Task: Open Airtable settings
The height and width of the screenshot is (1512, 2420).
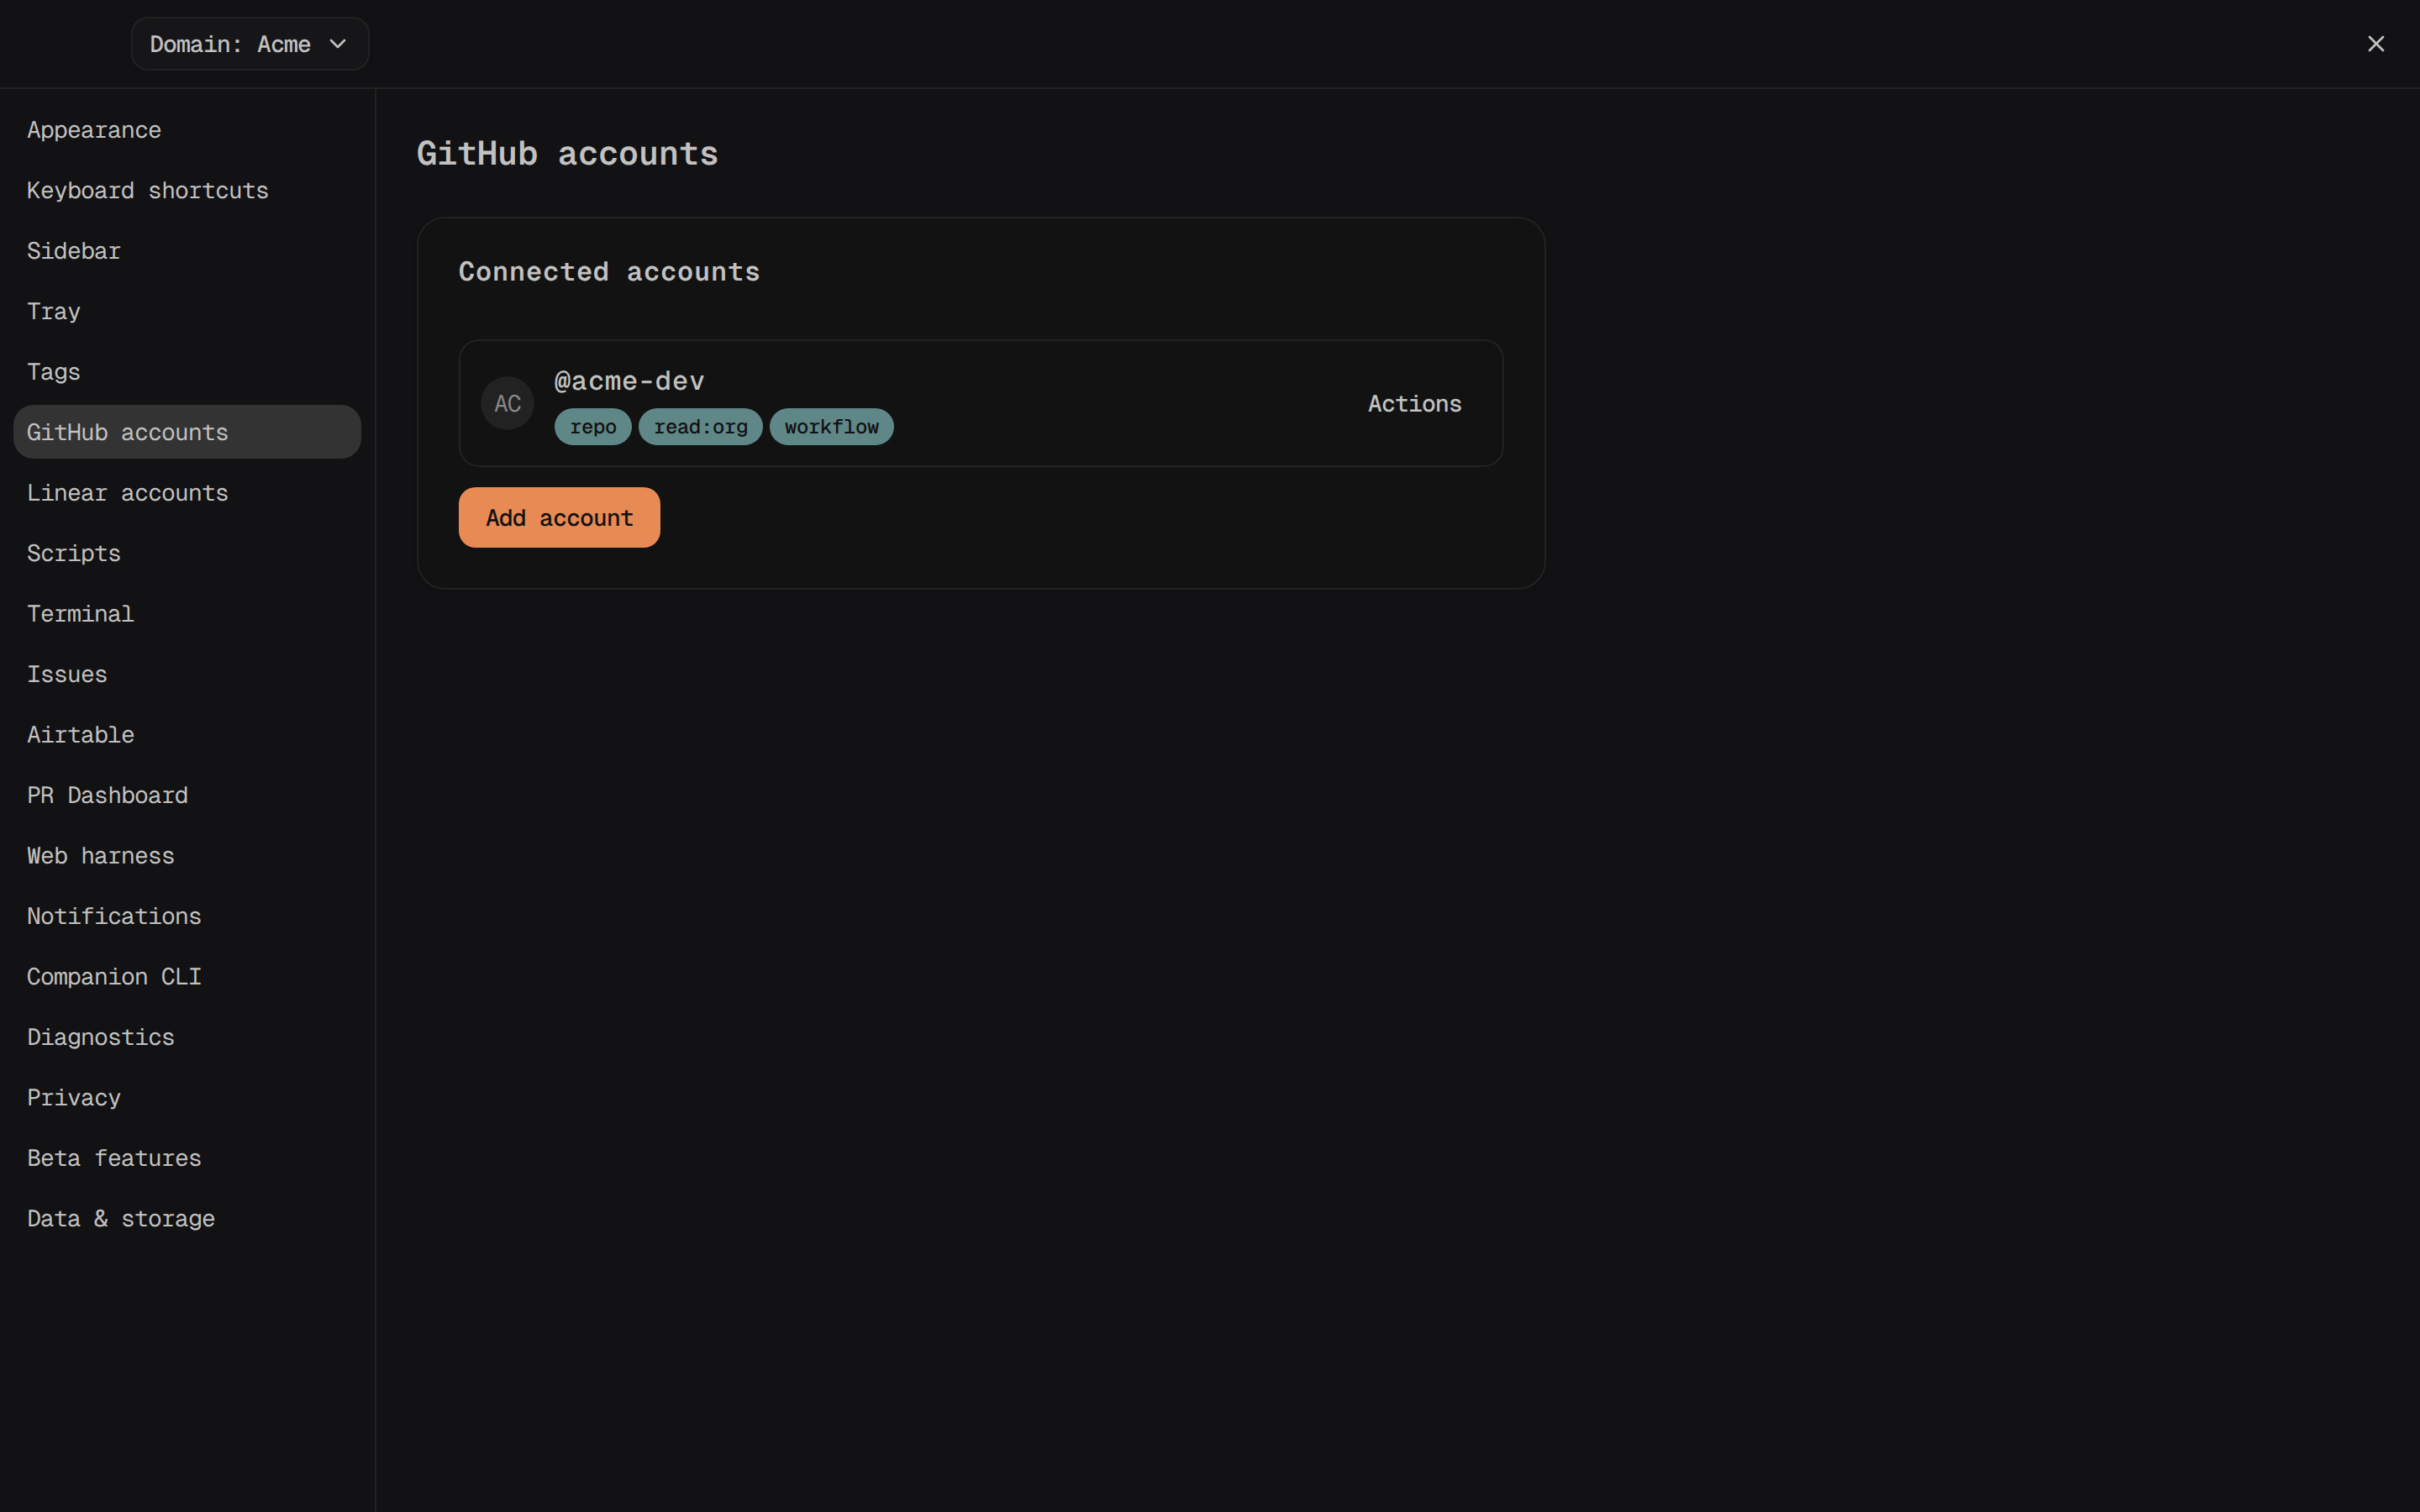Action: click(x=187, y=735)
